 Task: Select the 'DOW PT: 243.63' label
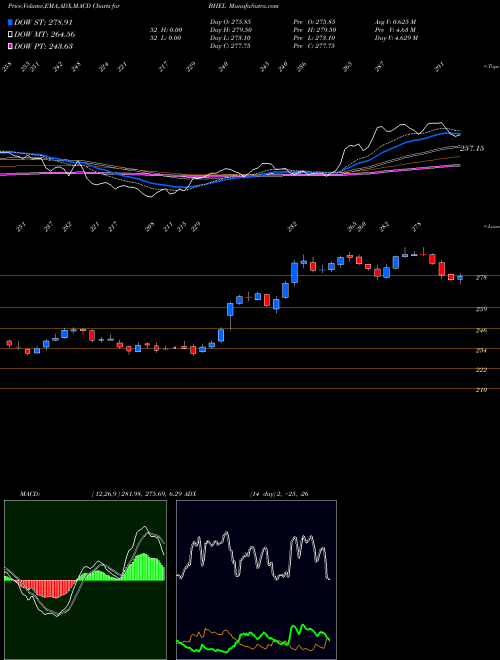click(x=43, y=46)
